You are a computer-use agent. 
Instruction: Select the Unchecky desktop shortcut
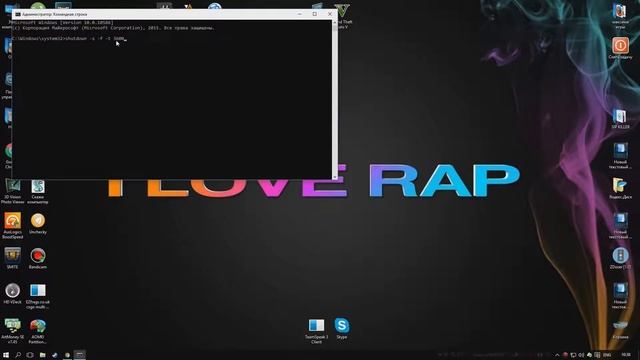click(38, 223)
